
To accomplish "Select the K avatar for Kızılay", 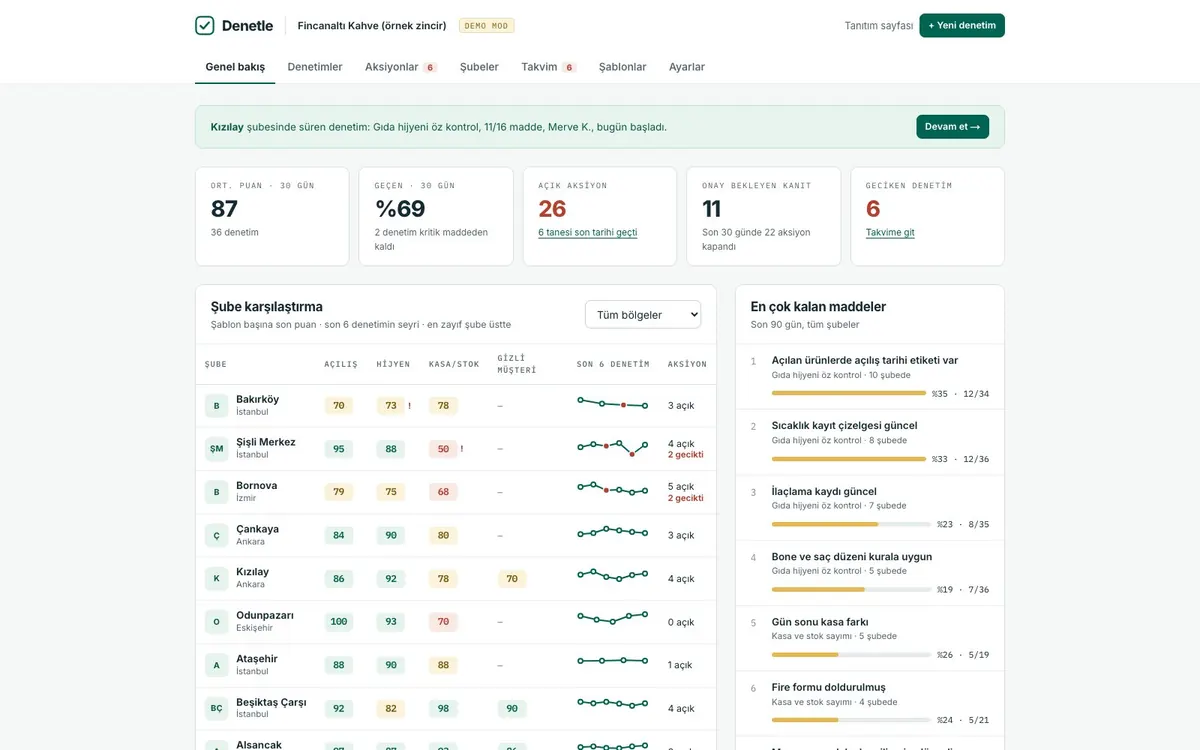I will (216, 578).
